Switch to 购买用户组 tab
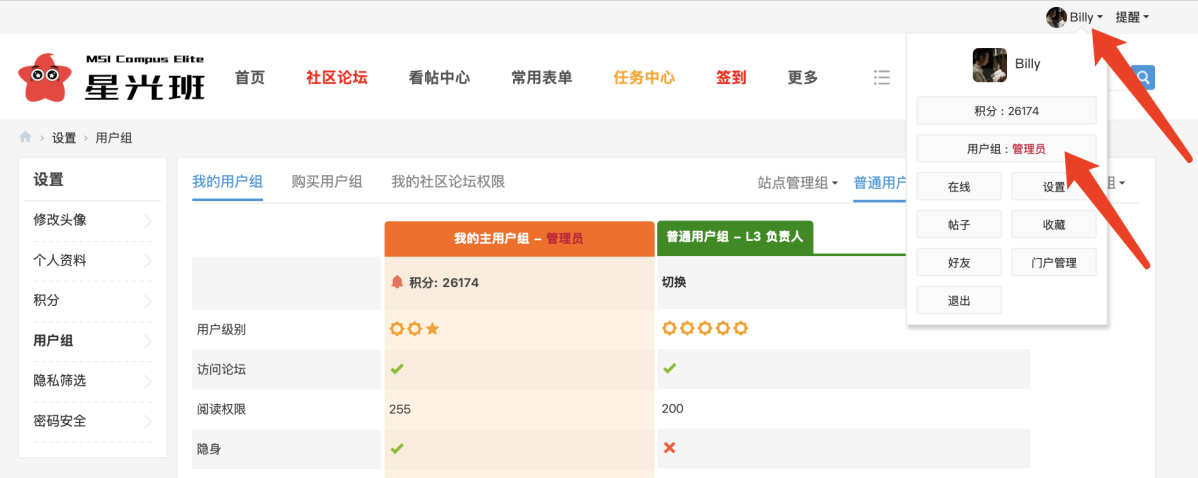The height and width of the screenshot is (478, 1198). [326, 182]
